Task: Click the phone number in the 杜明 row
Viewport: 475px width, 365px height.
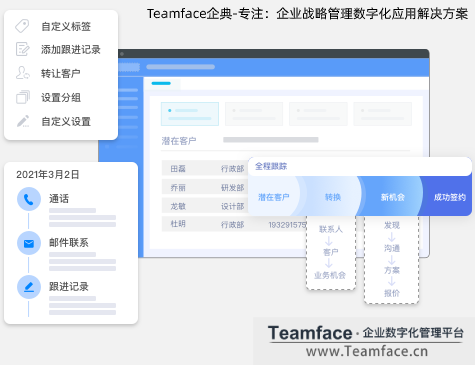Action: (x=287, y=225)
